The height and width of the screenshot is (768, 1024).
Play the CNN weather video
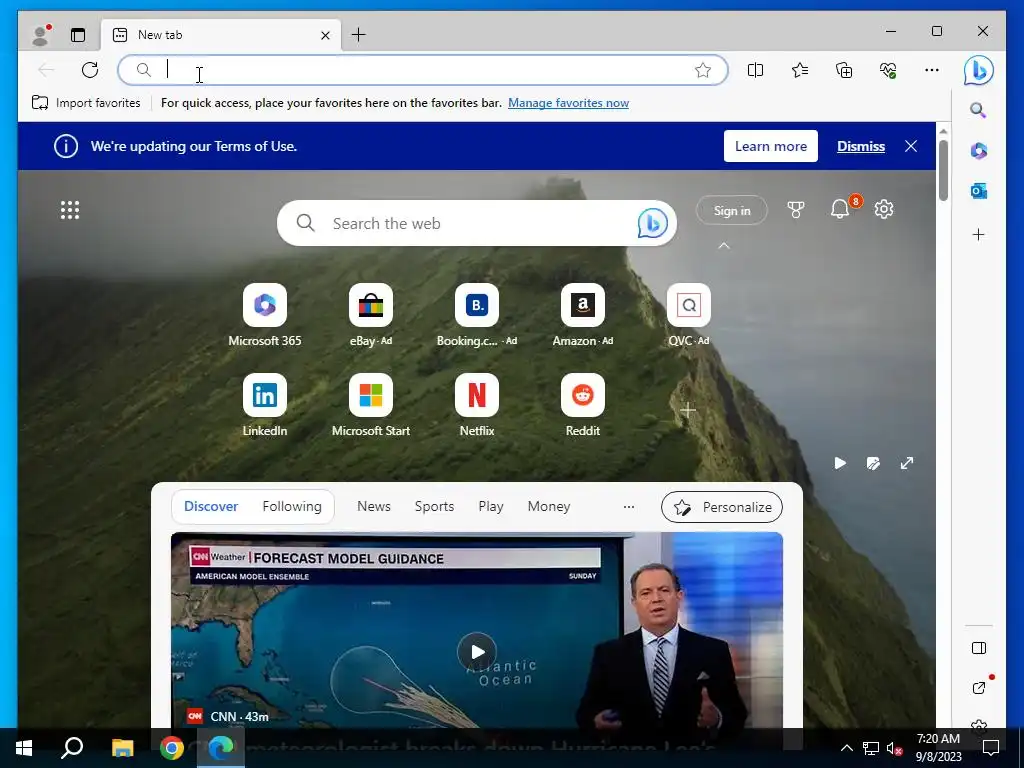477,652
